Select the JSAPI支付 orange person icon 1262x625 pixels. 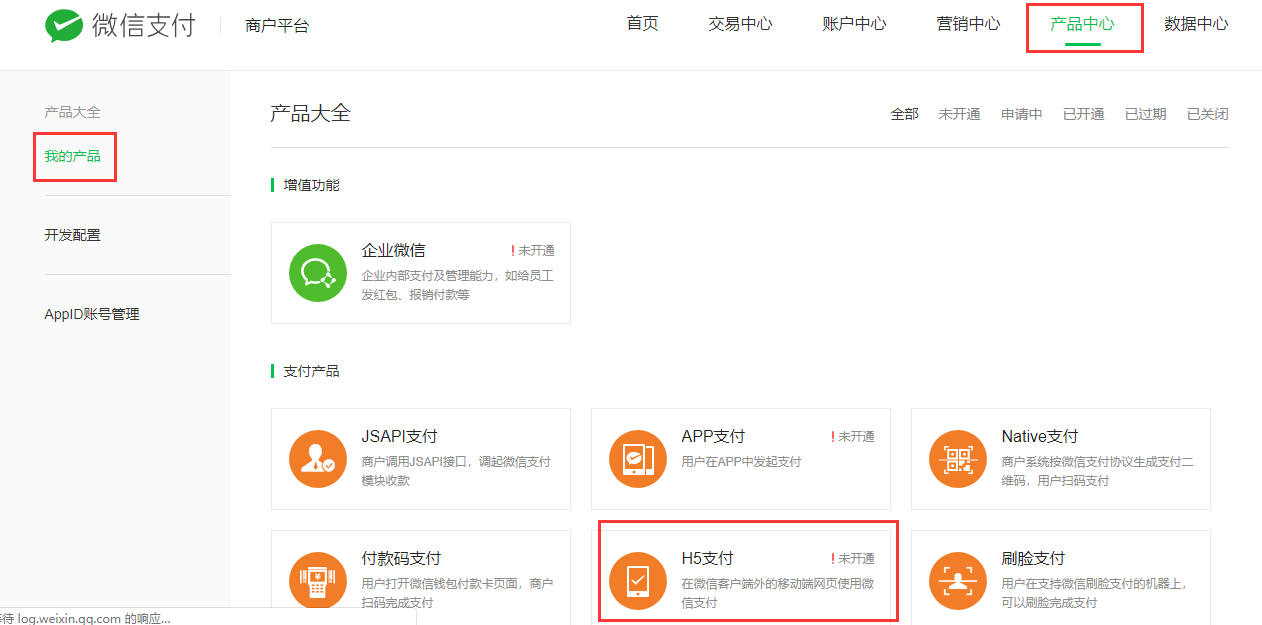point(318,458)
